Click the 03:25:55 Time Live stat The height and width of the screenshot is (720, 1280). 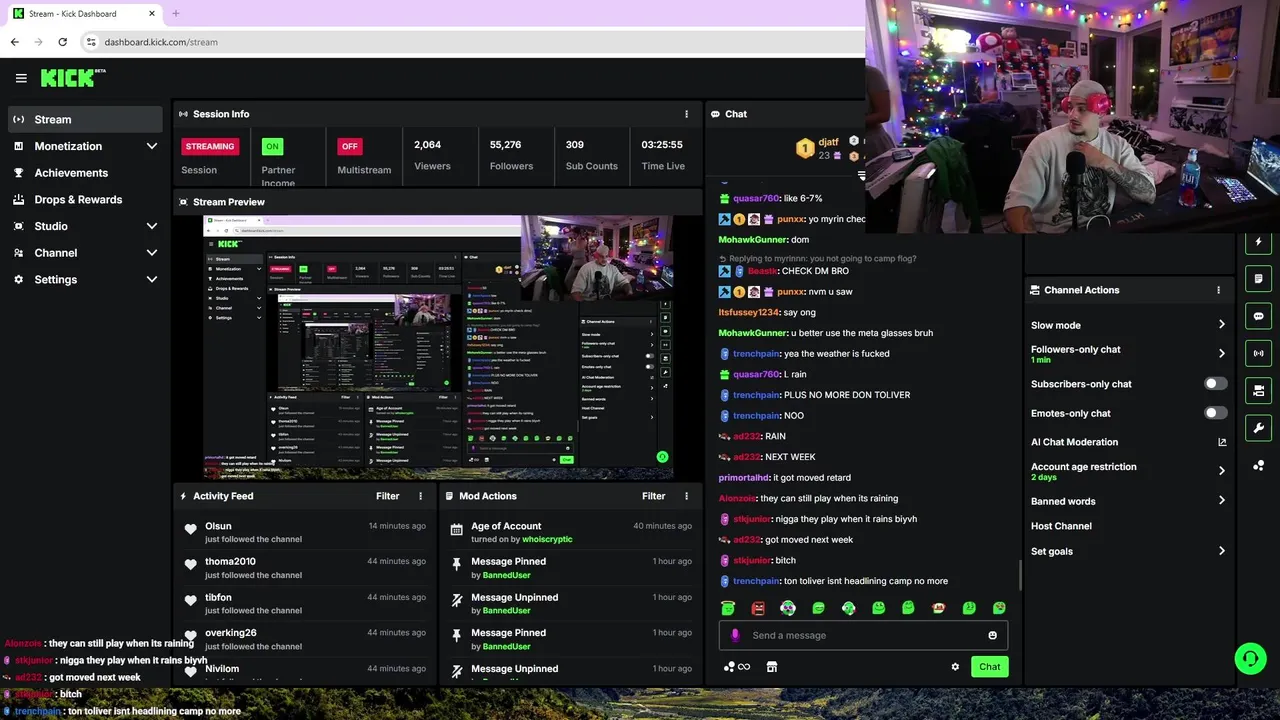click(663, 155)
